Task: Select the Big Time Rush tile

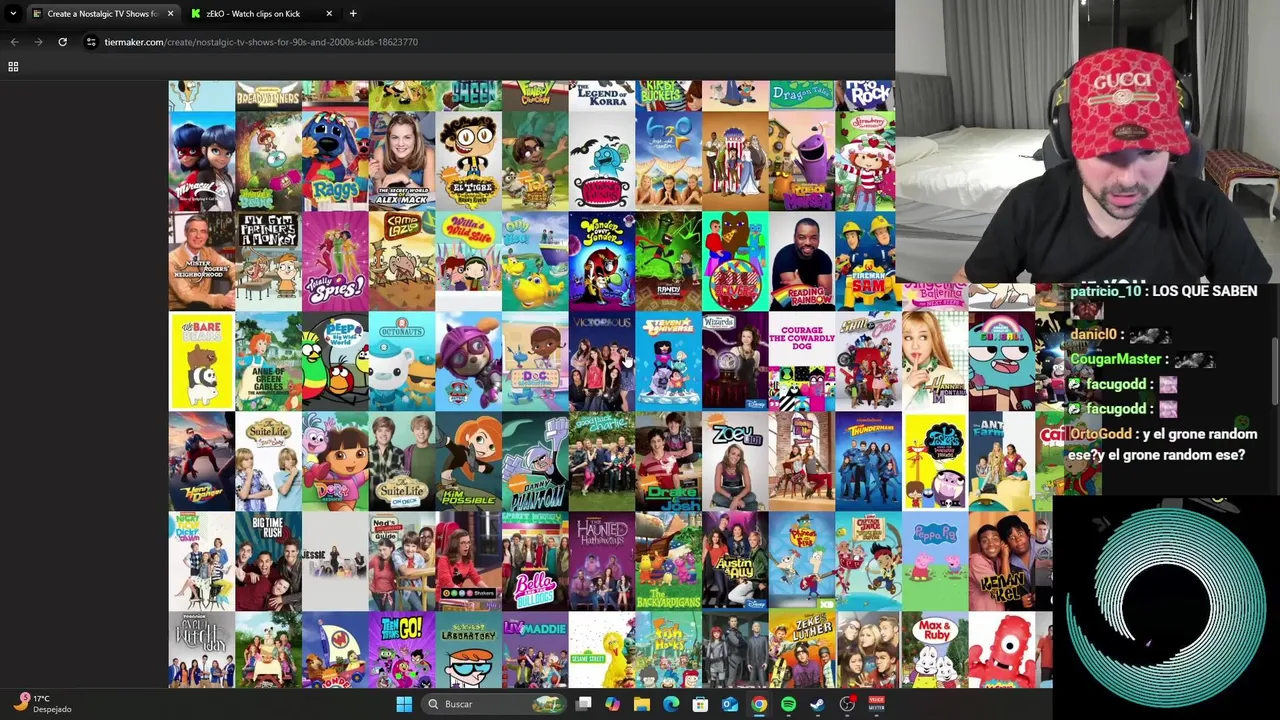Action: [x=268, y=561]
